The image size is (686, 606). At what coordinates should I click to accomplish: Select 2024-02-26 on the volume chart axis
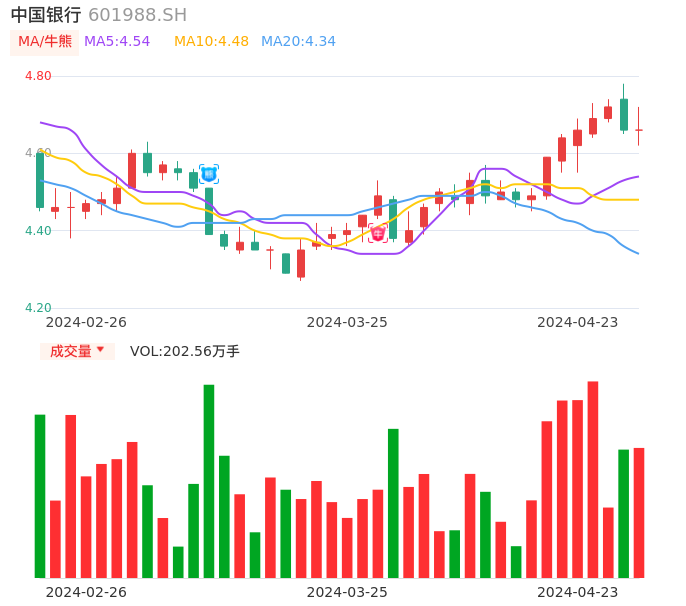87,592
